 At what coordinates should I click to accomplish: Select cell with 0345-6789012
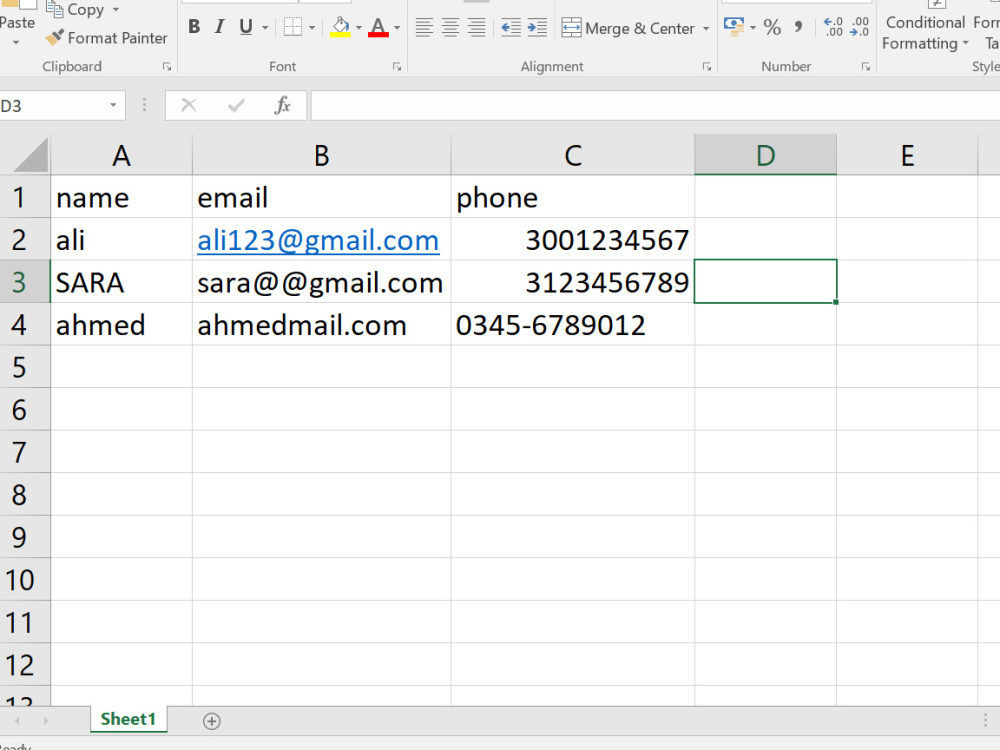(x=573, y=325)
